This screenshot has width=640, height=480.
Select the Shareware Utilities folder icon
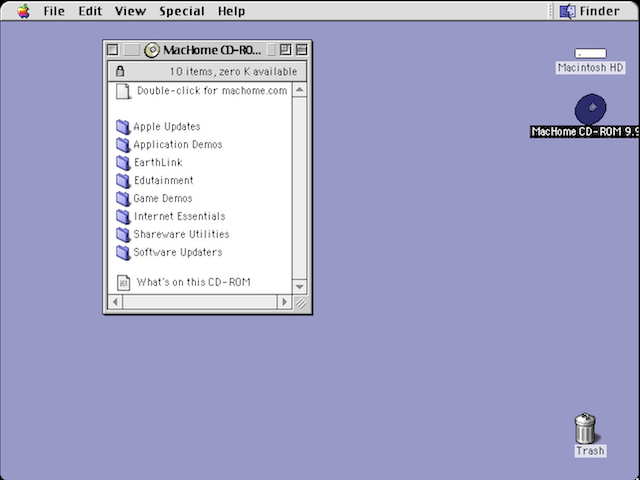(x=123, y=234)
